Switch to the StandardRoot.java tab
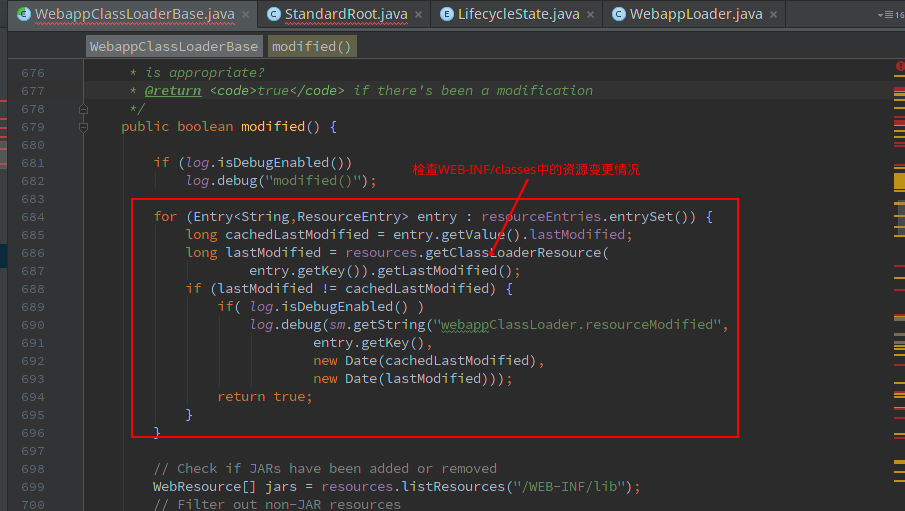Image resolution: width=905 pixels, height=511 pixels. [x=345, y=14]
